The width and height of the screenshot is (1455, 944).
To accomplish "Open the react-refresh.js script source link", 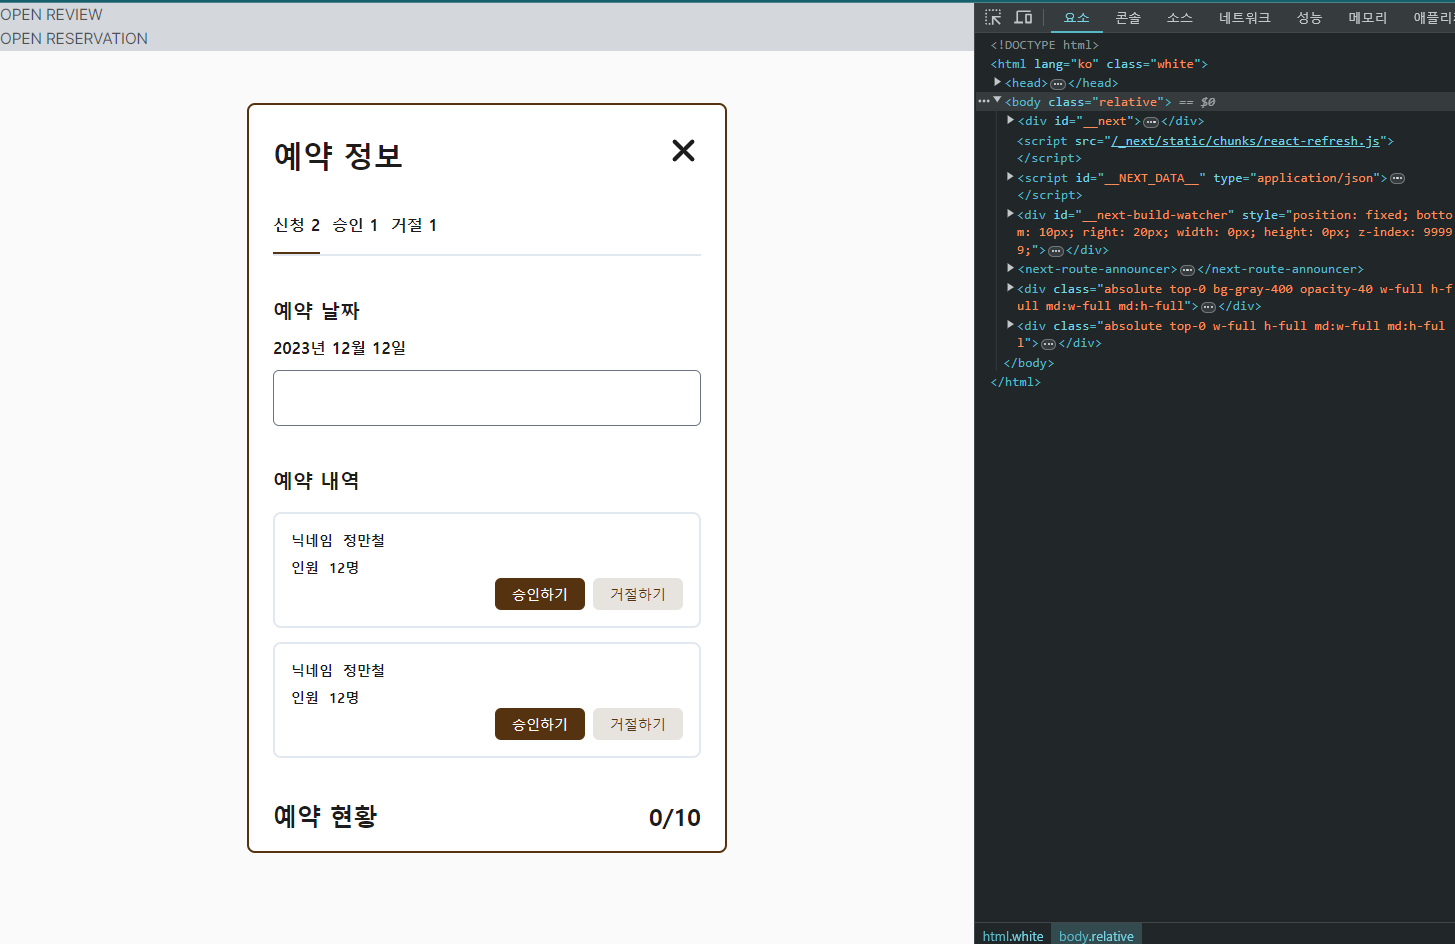I will pyautogui.click(x=1246, y=141).
